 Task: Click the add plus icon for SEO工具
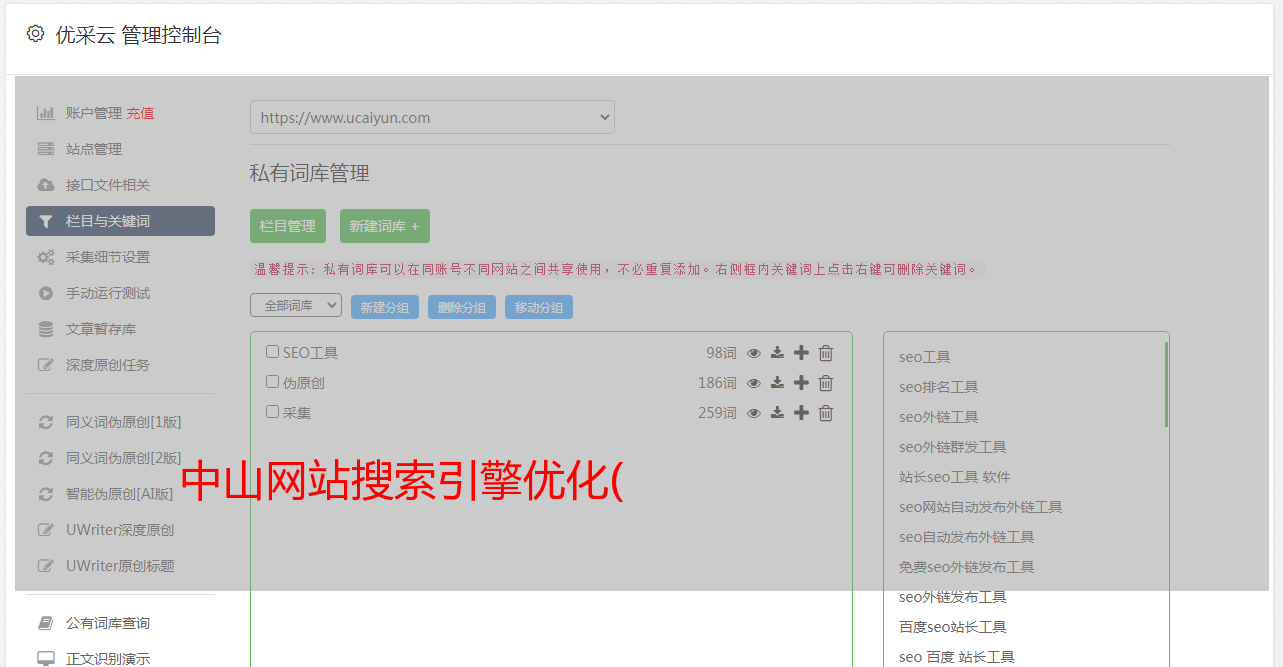(x=801, y=353)
